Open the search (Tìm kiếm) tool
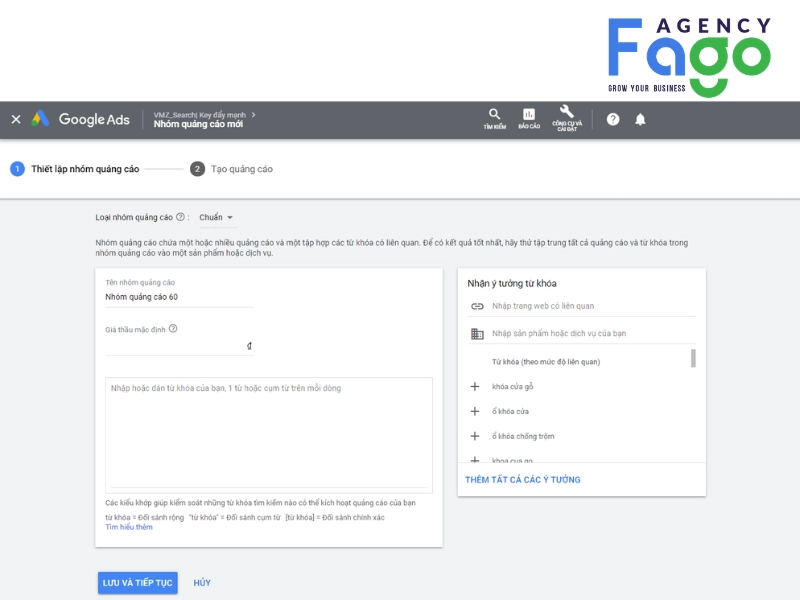Image resolution: width=800 pixels, height=600 pixels. tap(494, 119)
